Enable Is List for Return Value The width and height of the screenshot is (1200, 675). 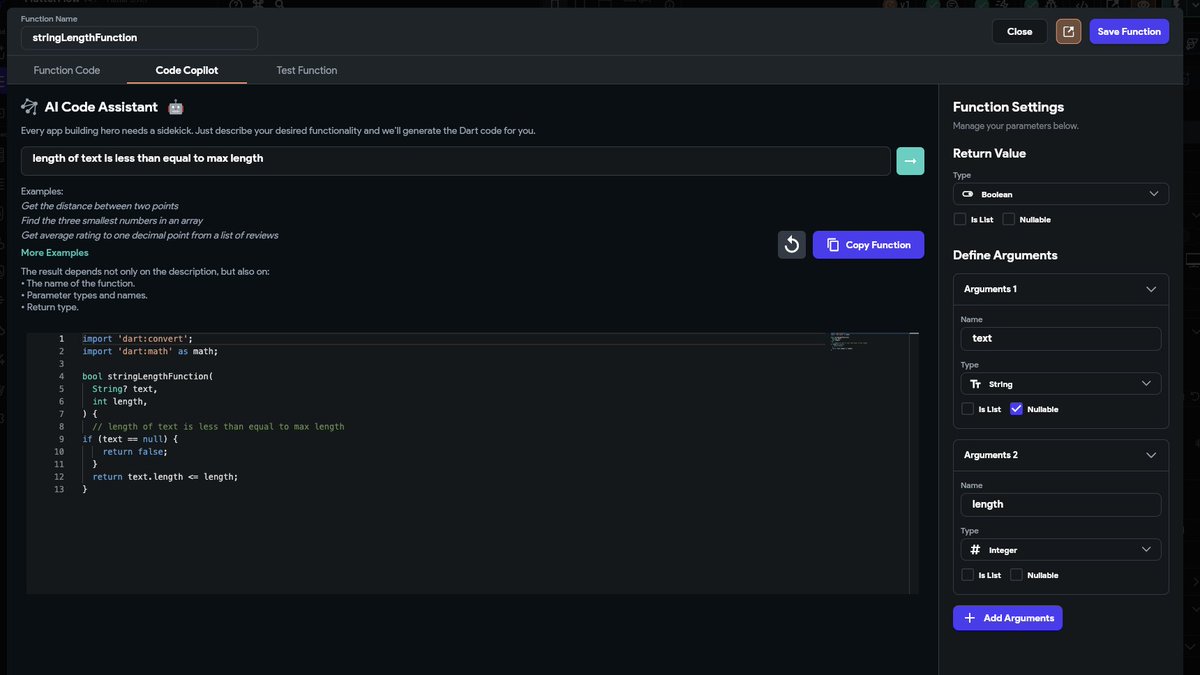(961, 219)
